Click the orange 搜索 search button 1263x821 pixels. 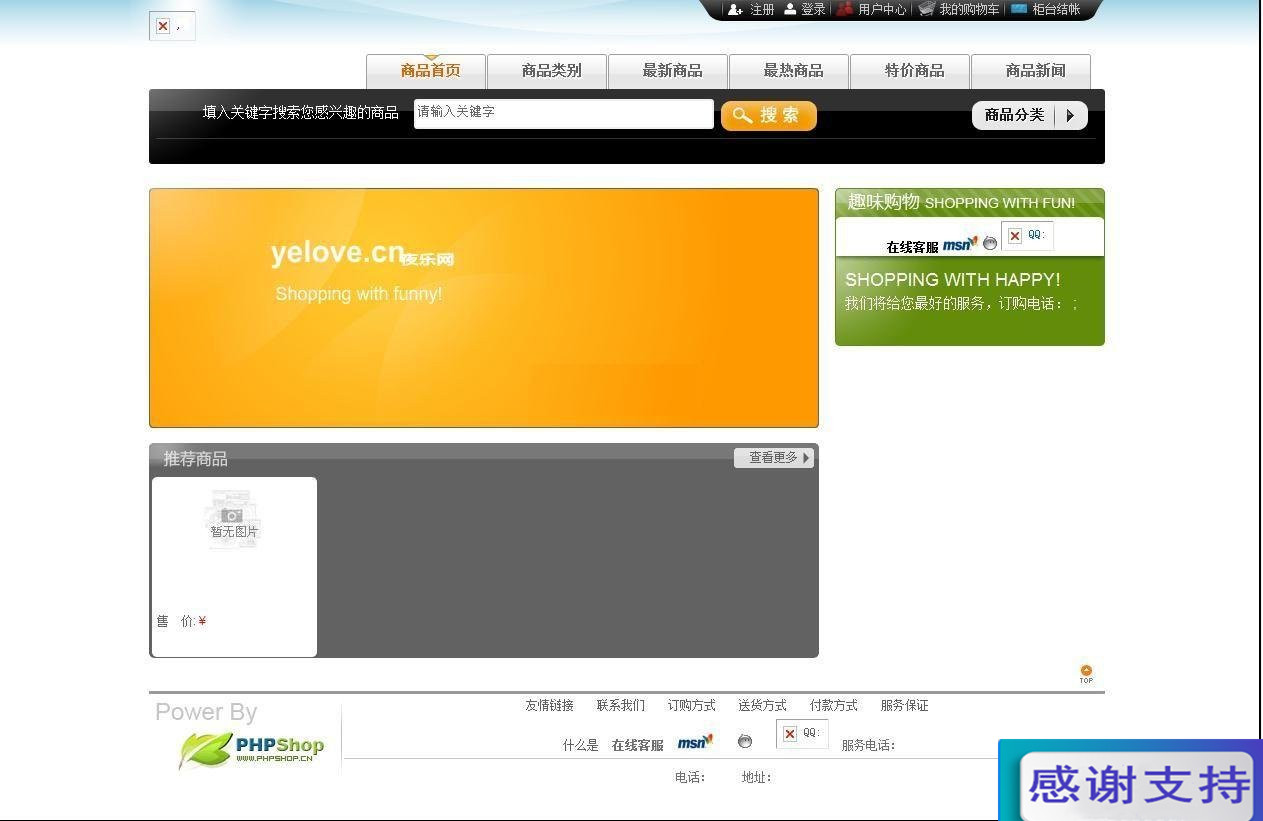[x=769, y=116]
